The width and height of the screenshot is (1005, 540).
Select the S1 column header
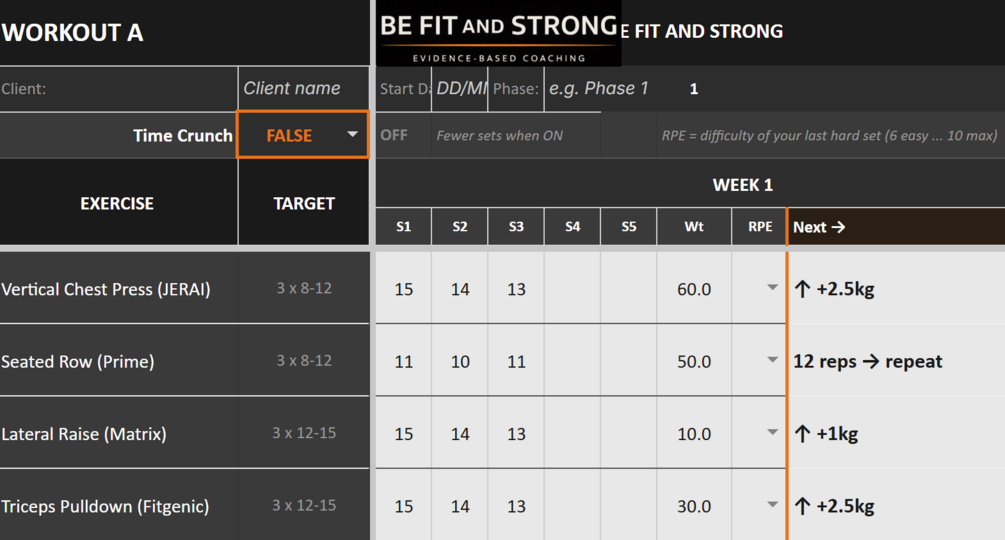403,227
